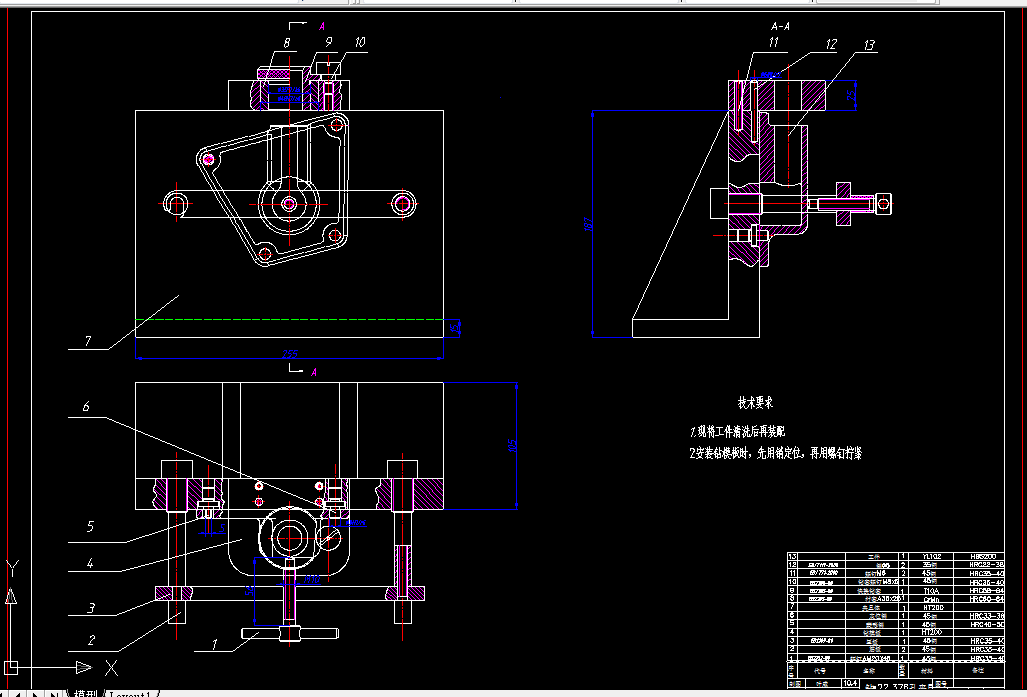Click the '代号' header cell in parts list
Image resolution: width=1027 pixels, height=697 pixels.
pyautogui.click(x=820, y=671)
